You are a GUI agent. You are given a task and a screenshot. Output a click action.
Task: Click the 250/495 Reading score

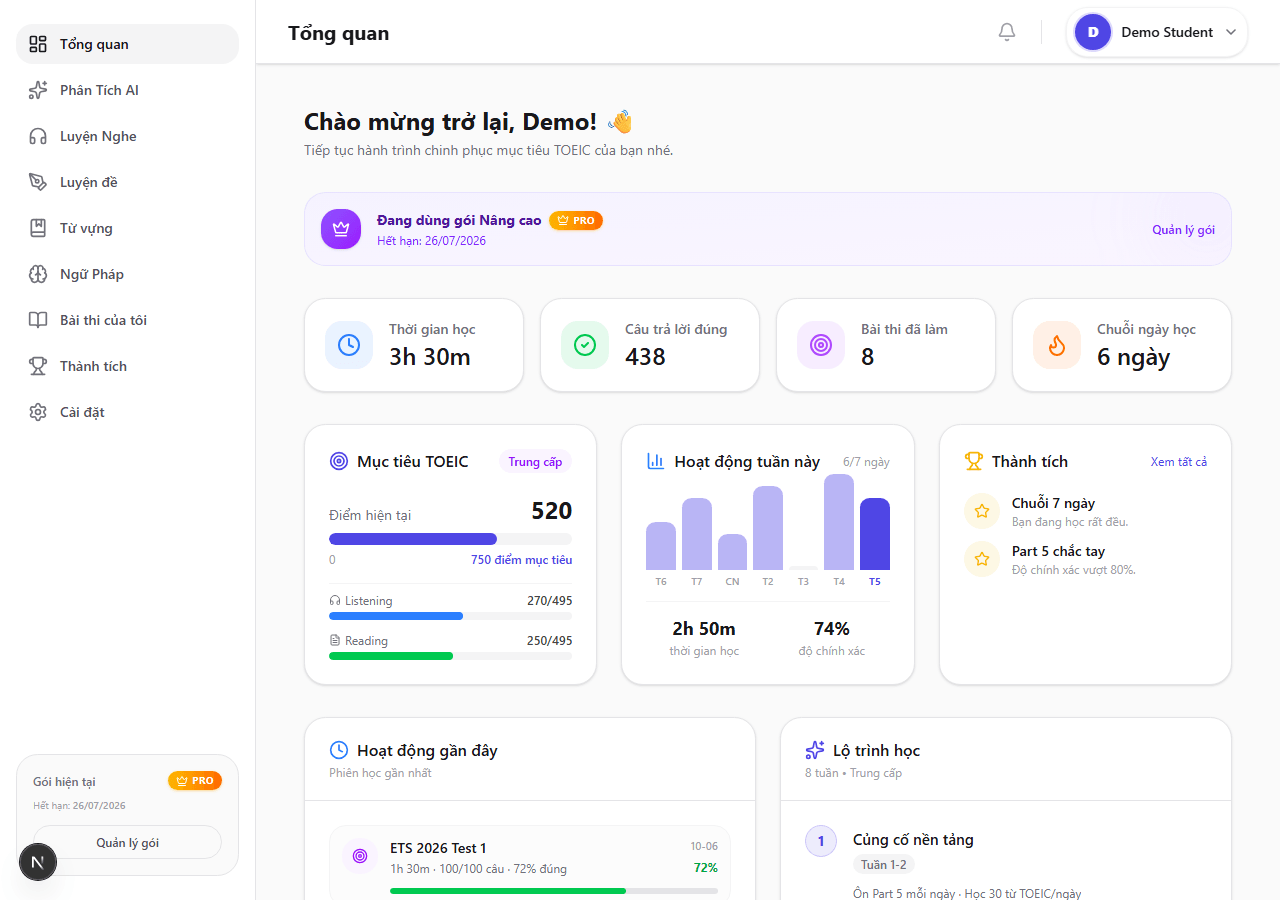click(x=550, y=641)
